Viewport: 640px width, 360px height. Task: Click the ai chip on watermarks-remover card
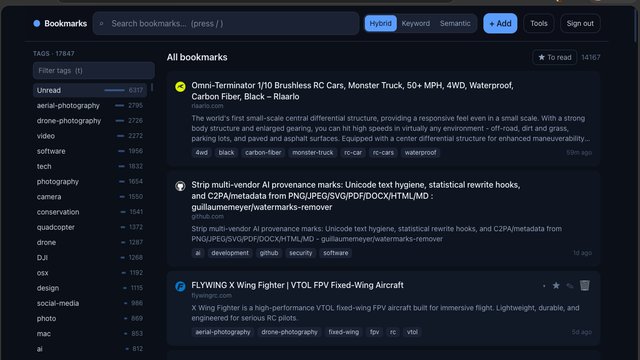pos(198,253)
